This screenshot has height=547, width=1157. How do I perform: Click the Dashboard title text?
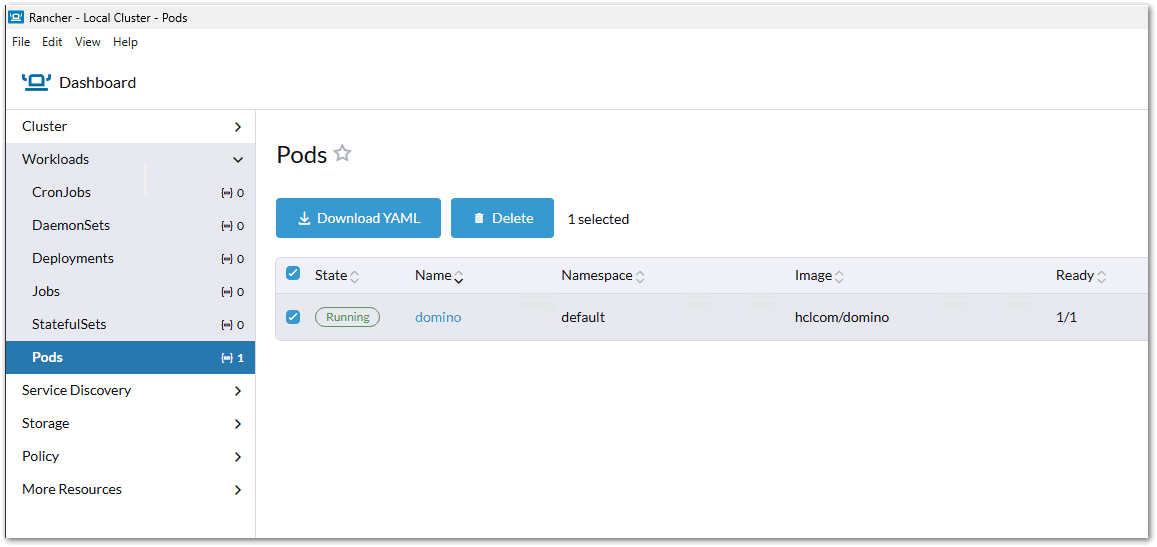point(97,83)
